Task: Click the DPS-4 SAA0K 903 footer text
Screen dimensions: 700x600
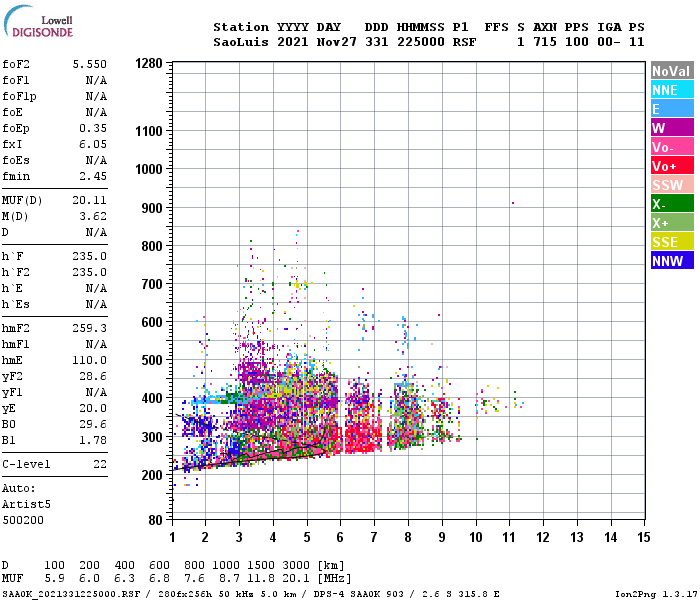Action: coord(358,594)
